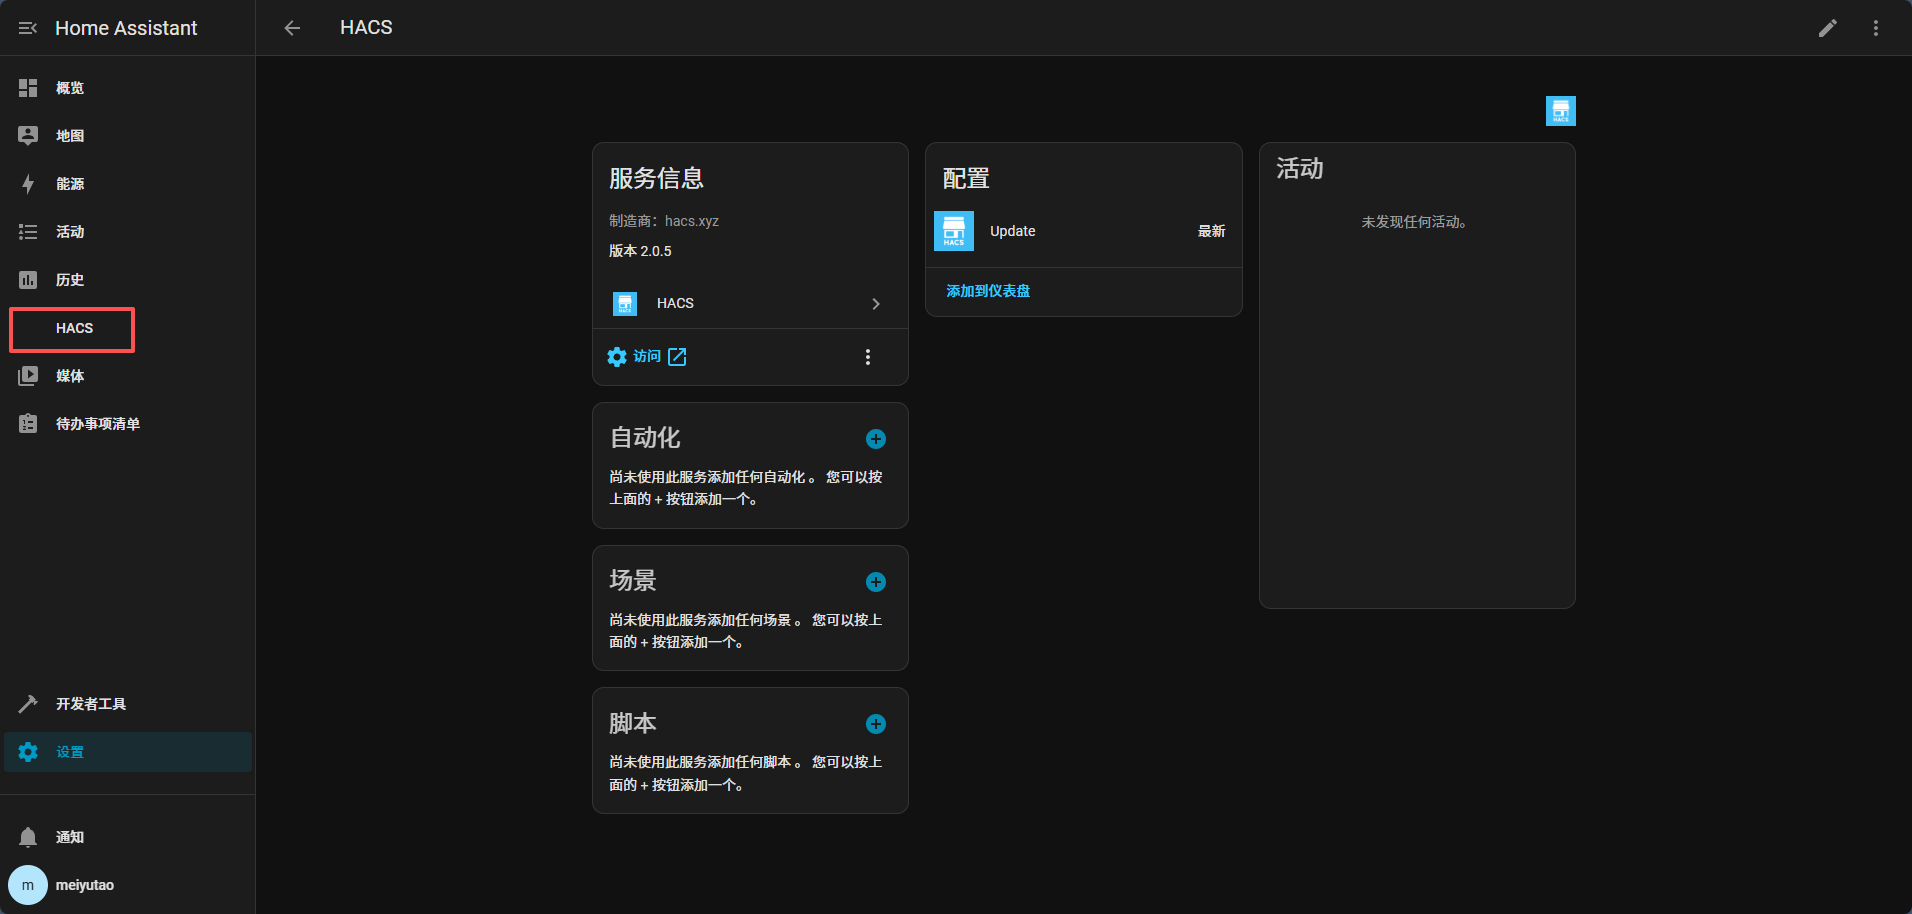The height and width of the screenshot is (914, 1912).
Task: Click the pencil edit icon in header
Action: (1827, 28)
